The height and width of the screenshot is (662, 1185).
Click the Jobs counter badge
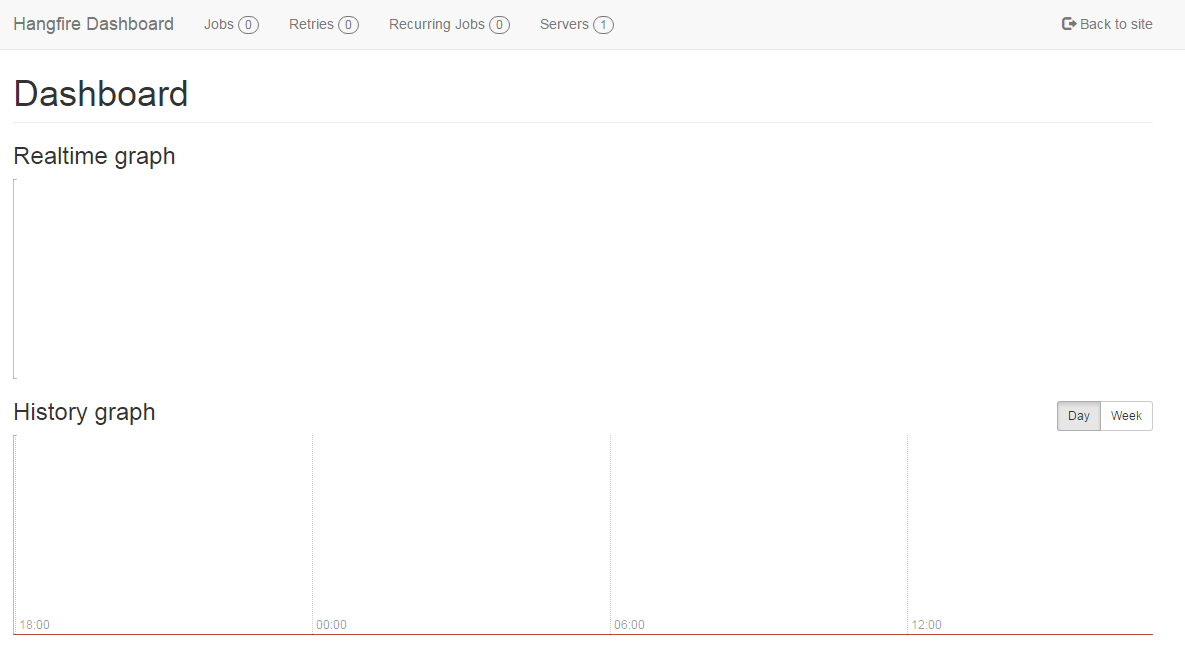[248, 24]
